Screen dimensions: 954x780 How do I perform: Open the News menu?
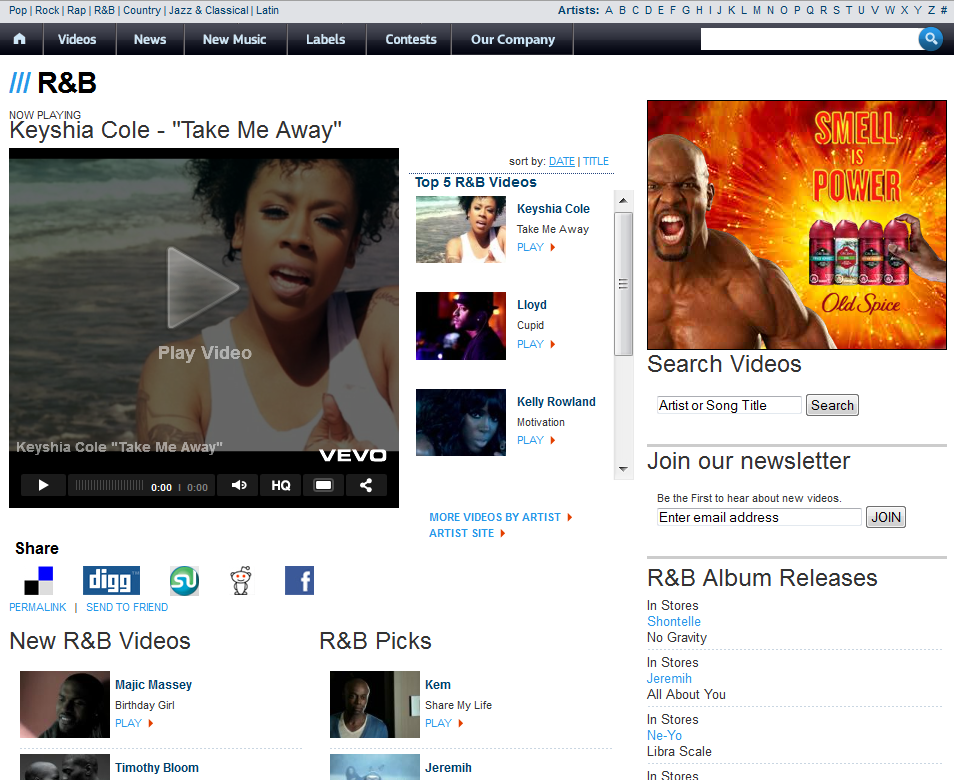tap(150, 40)
